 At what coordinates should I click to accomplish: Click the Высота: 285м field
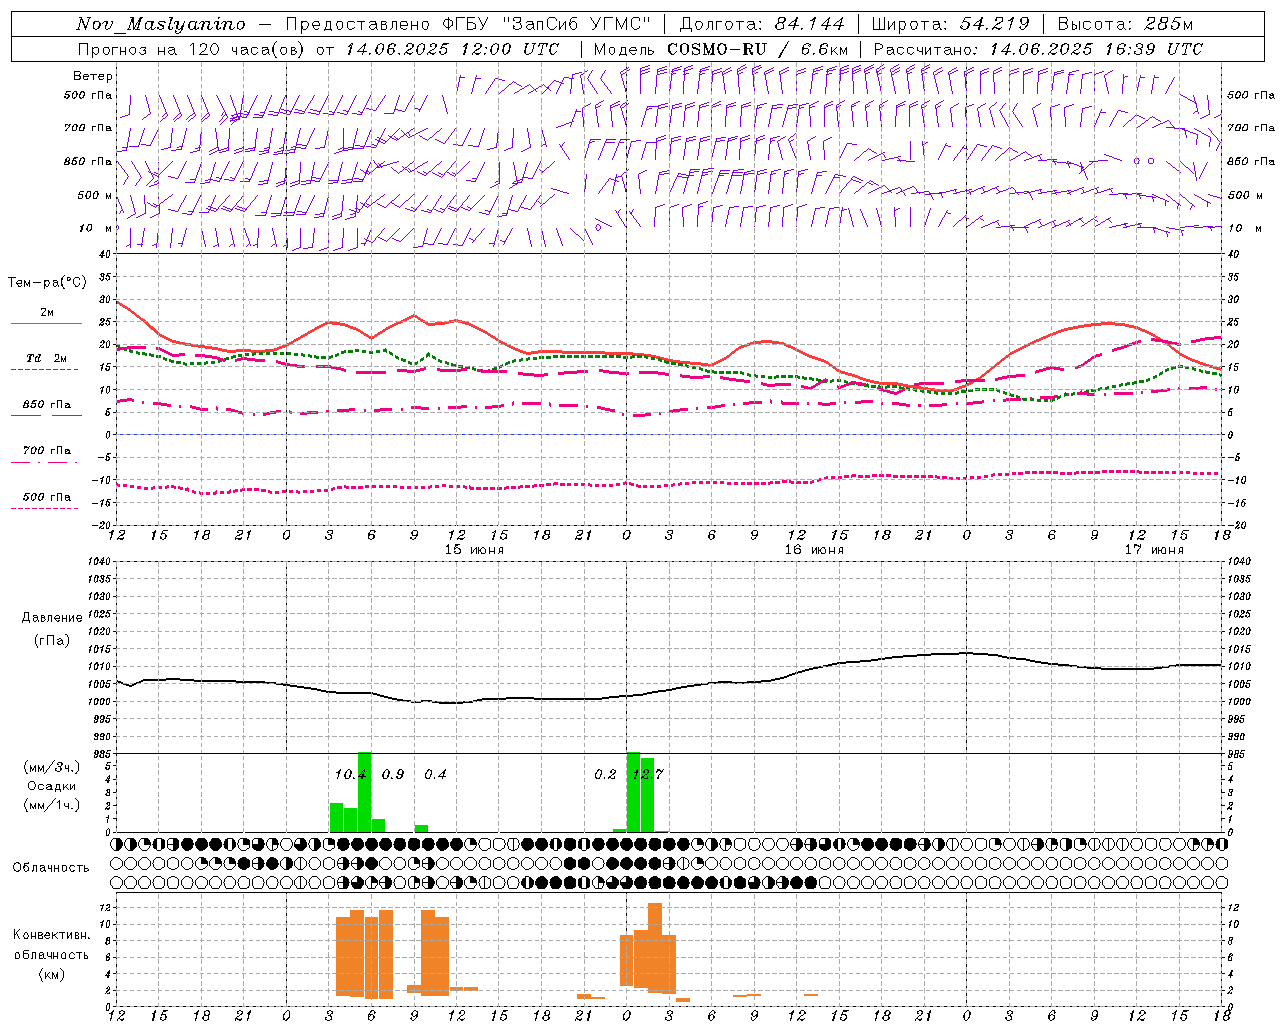click(1125, 24)
